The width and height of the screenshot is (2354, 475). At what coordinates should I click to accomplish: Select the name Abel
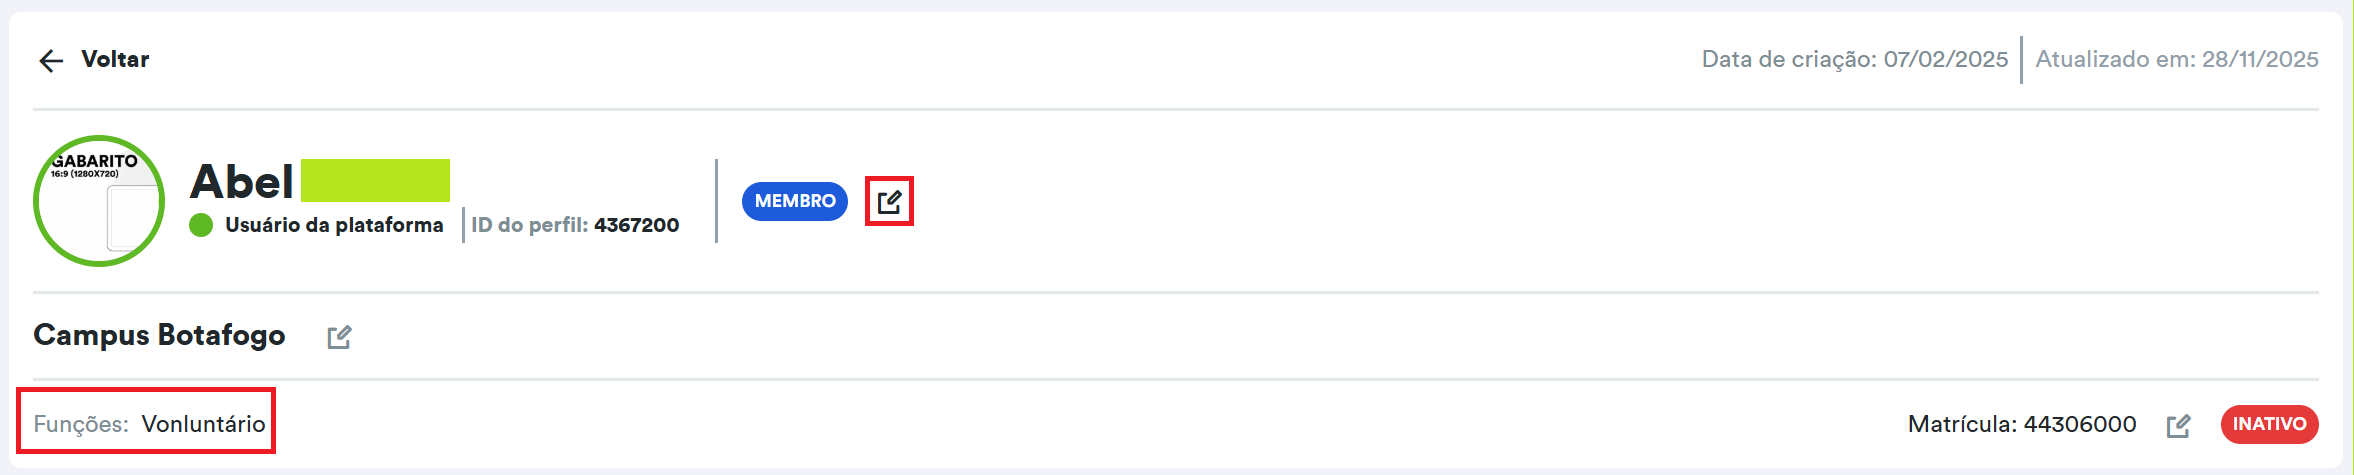(242, 182)
